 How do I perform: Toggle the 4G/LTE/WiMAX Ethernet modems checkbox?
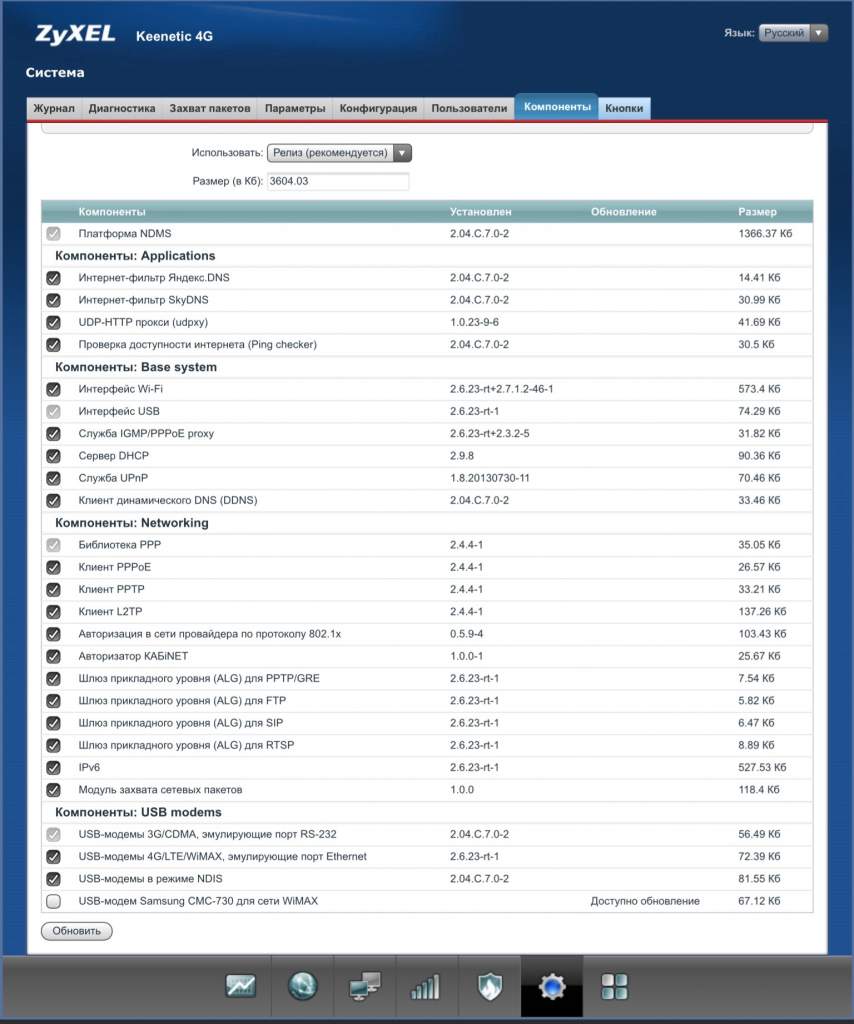coord(54,857)
